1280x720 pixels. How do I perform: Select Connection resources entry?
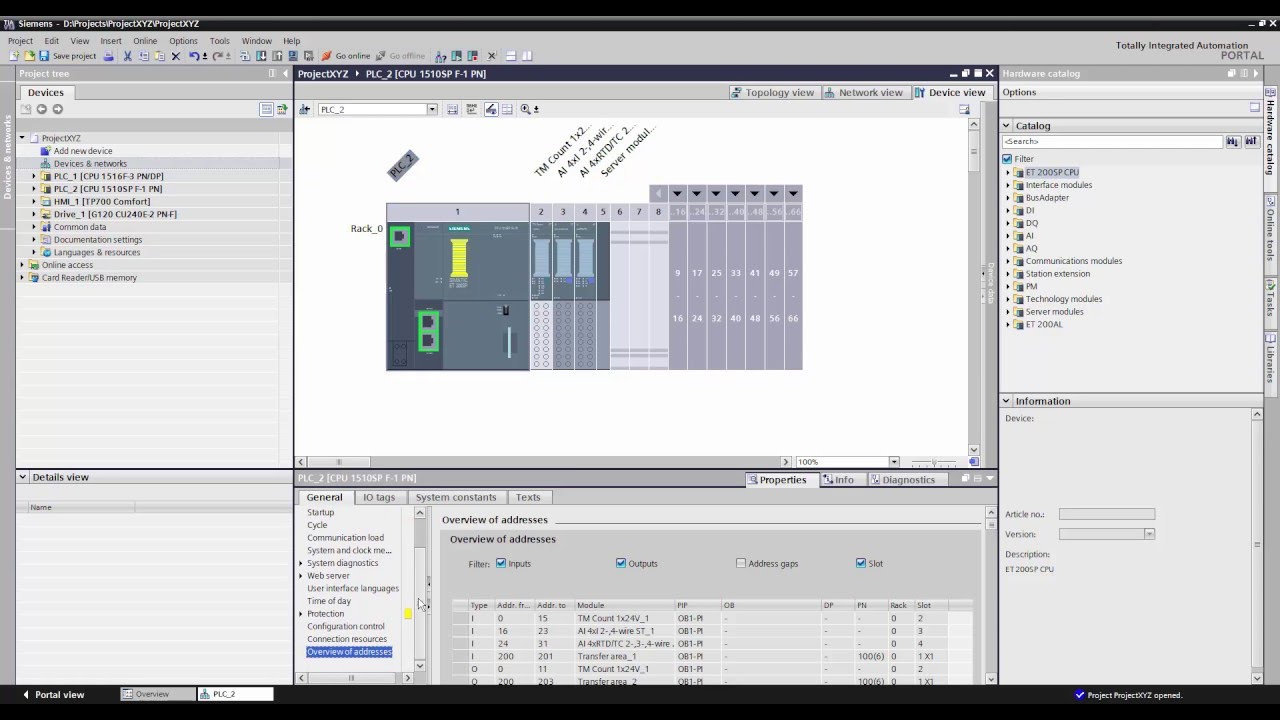(x=347, y=639)
